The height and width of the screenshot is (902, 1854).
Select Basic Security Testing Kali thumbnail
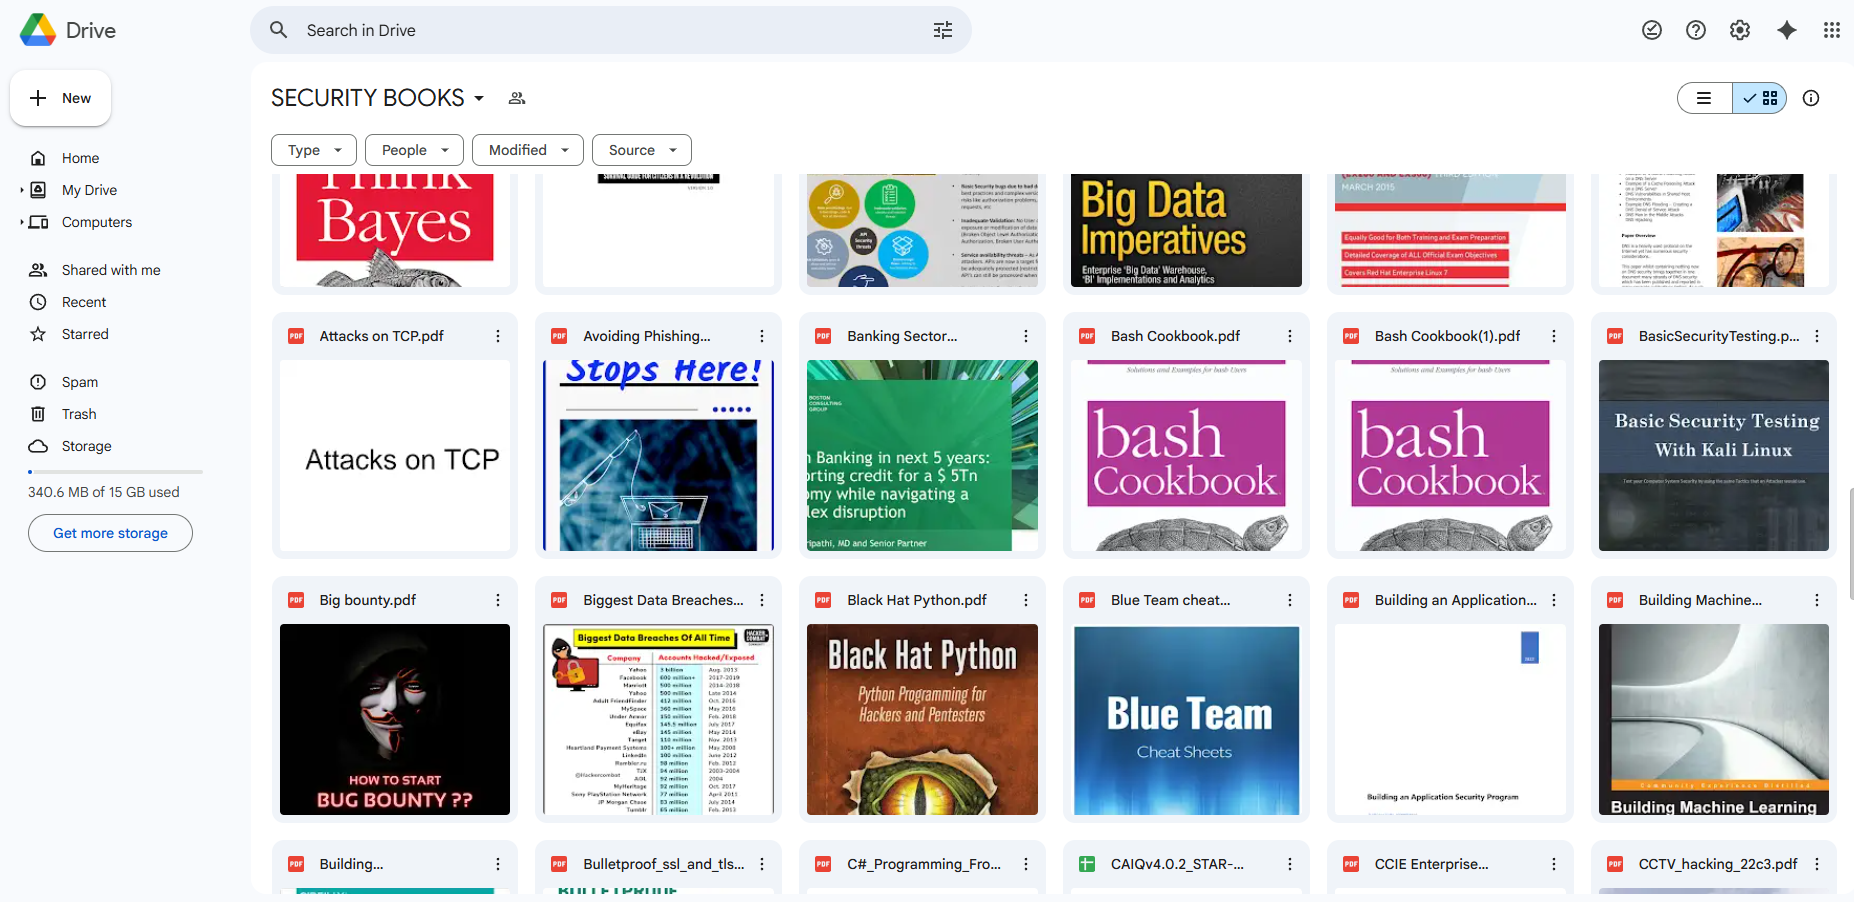coord(1714,455)
